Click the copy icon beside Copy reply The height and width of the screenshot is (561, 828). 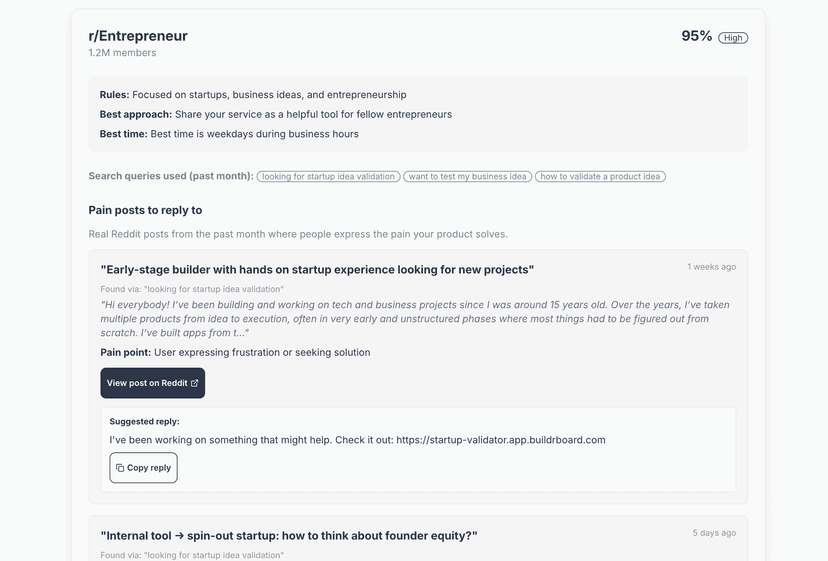pyautogui.click(x=120, y=468)
